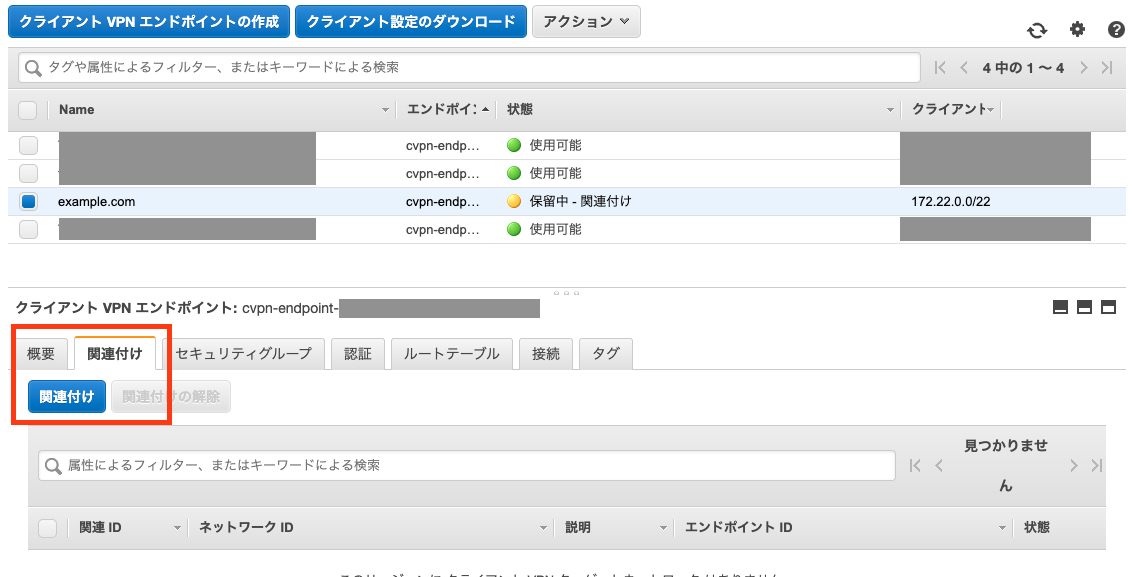Image resolution: width=1132 pixels, height=577 pixels.
Task: Click the 関連付け button
Action: (x=64, y=396)
